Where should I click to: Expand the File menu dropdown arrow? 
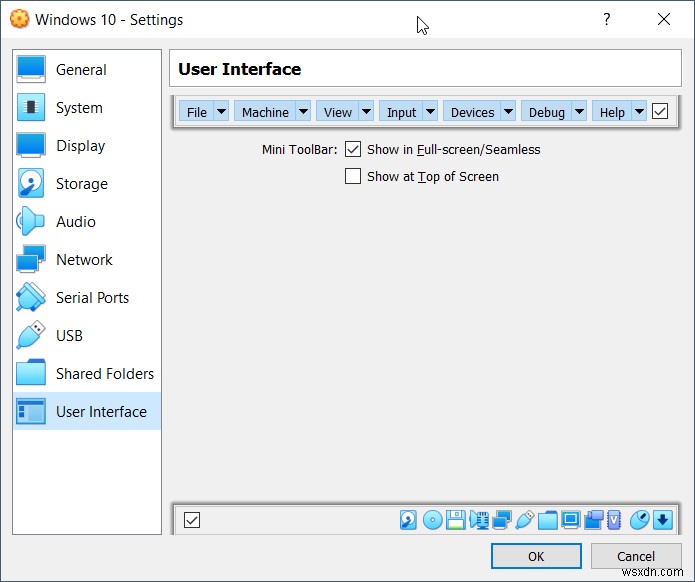pyautogui.click(x=221, y=111)
